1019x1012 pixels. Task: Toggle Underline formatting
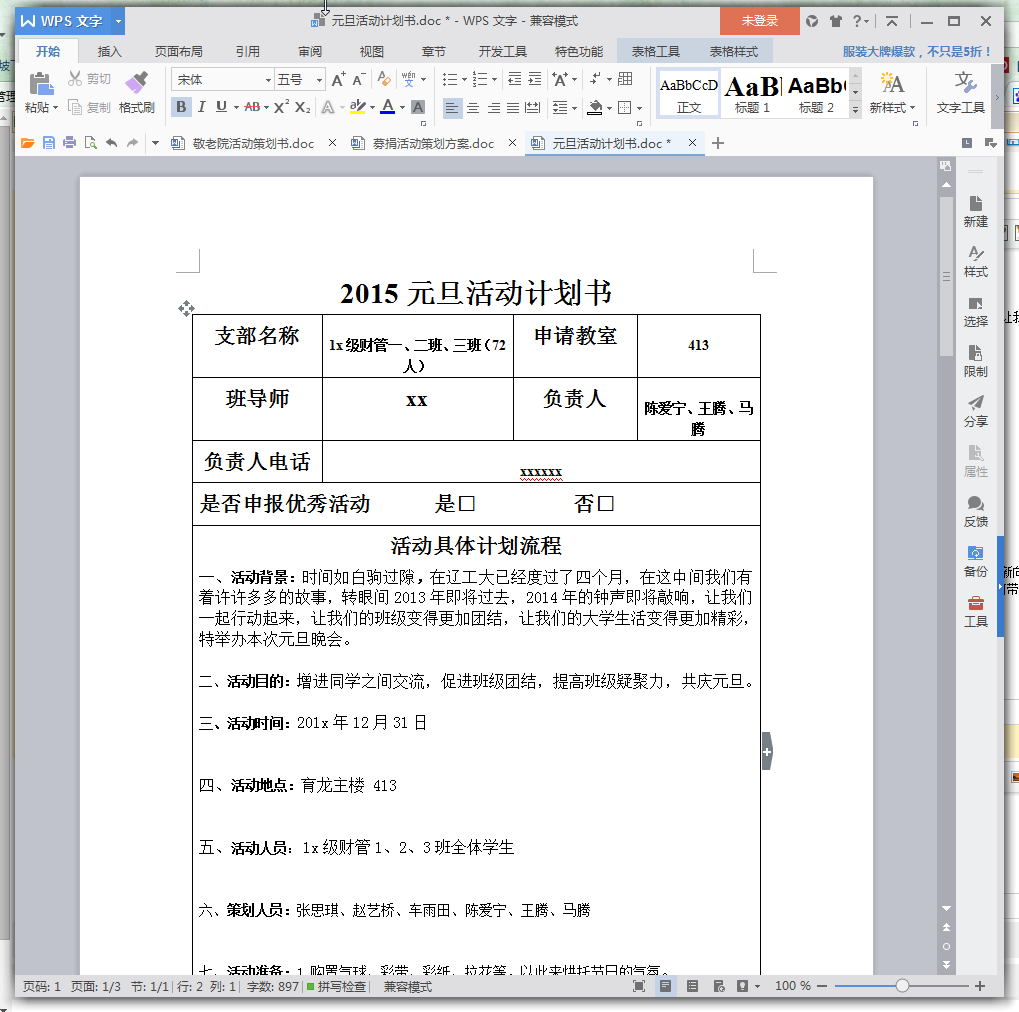(x=219, y=105)
